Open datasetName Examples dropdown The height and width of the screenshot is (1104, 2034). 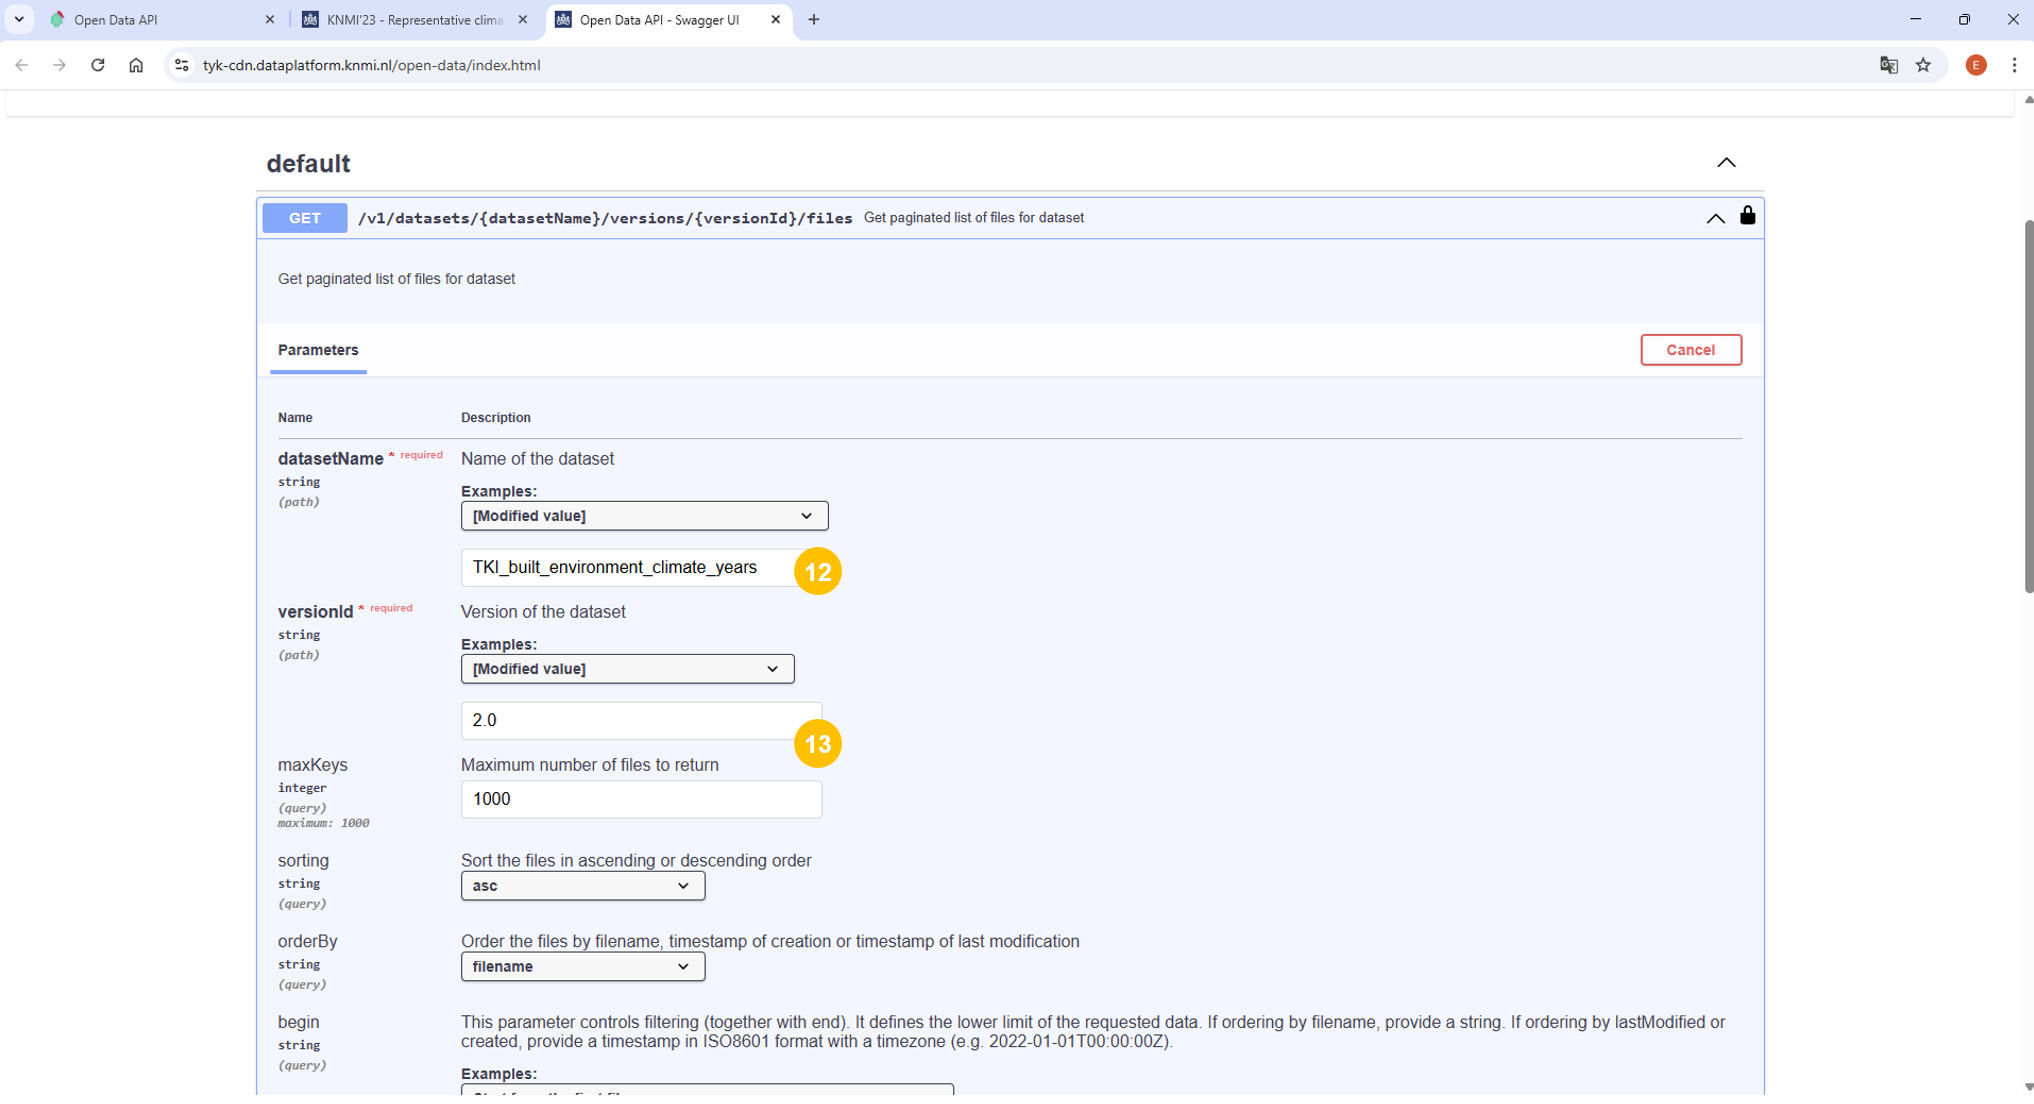[644, 516]
